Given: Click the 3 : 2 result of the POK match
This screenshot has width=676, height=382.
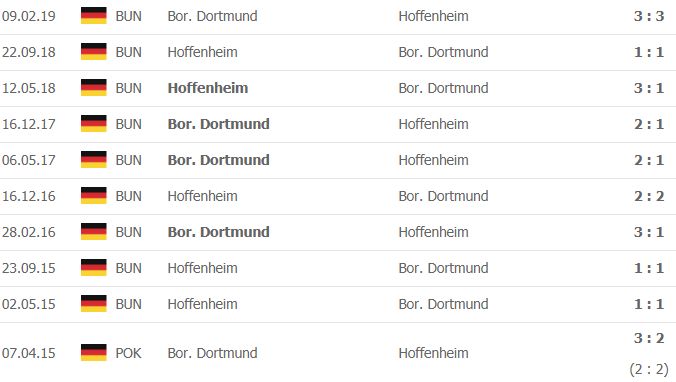Looking at the screenshot, I should pos(649,338).
